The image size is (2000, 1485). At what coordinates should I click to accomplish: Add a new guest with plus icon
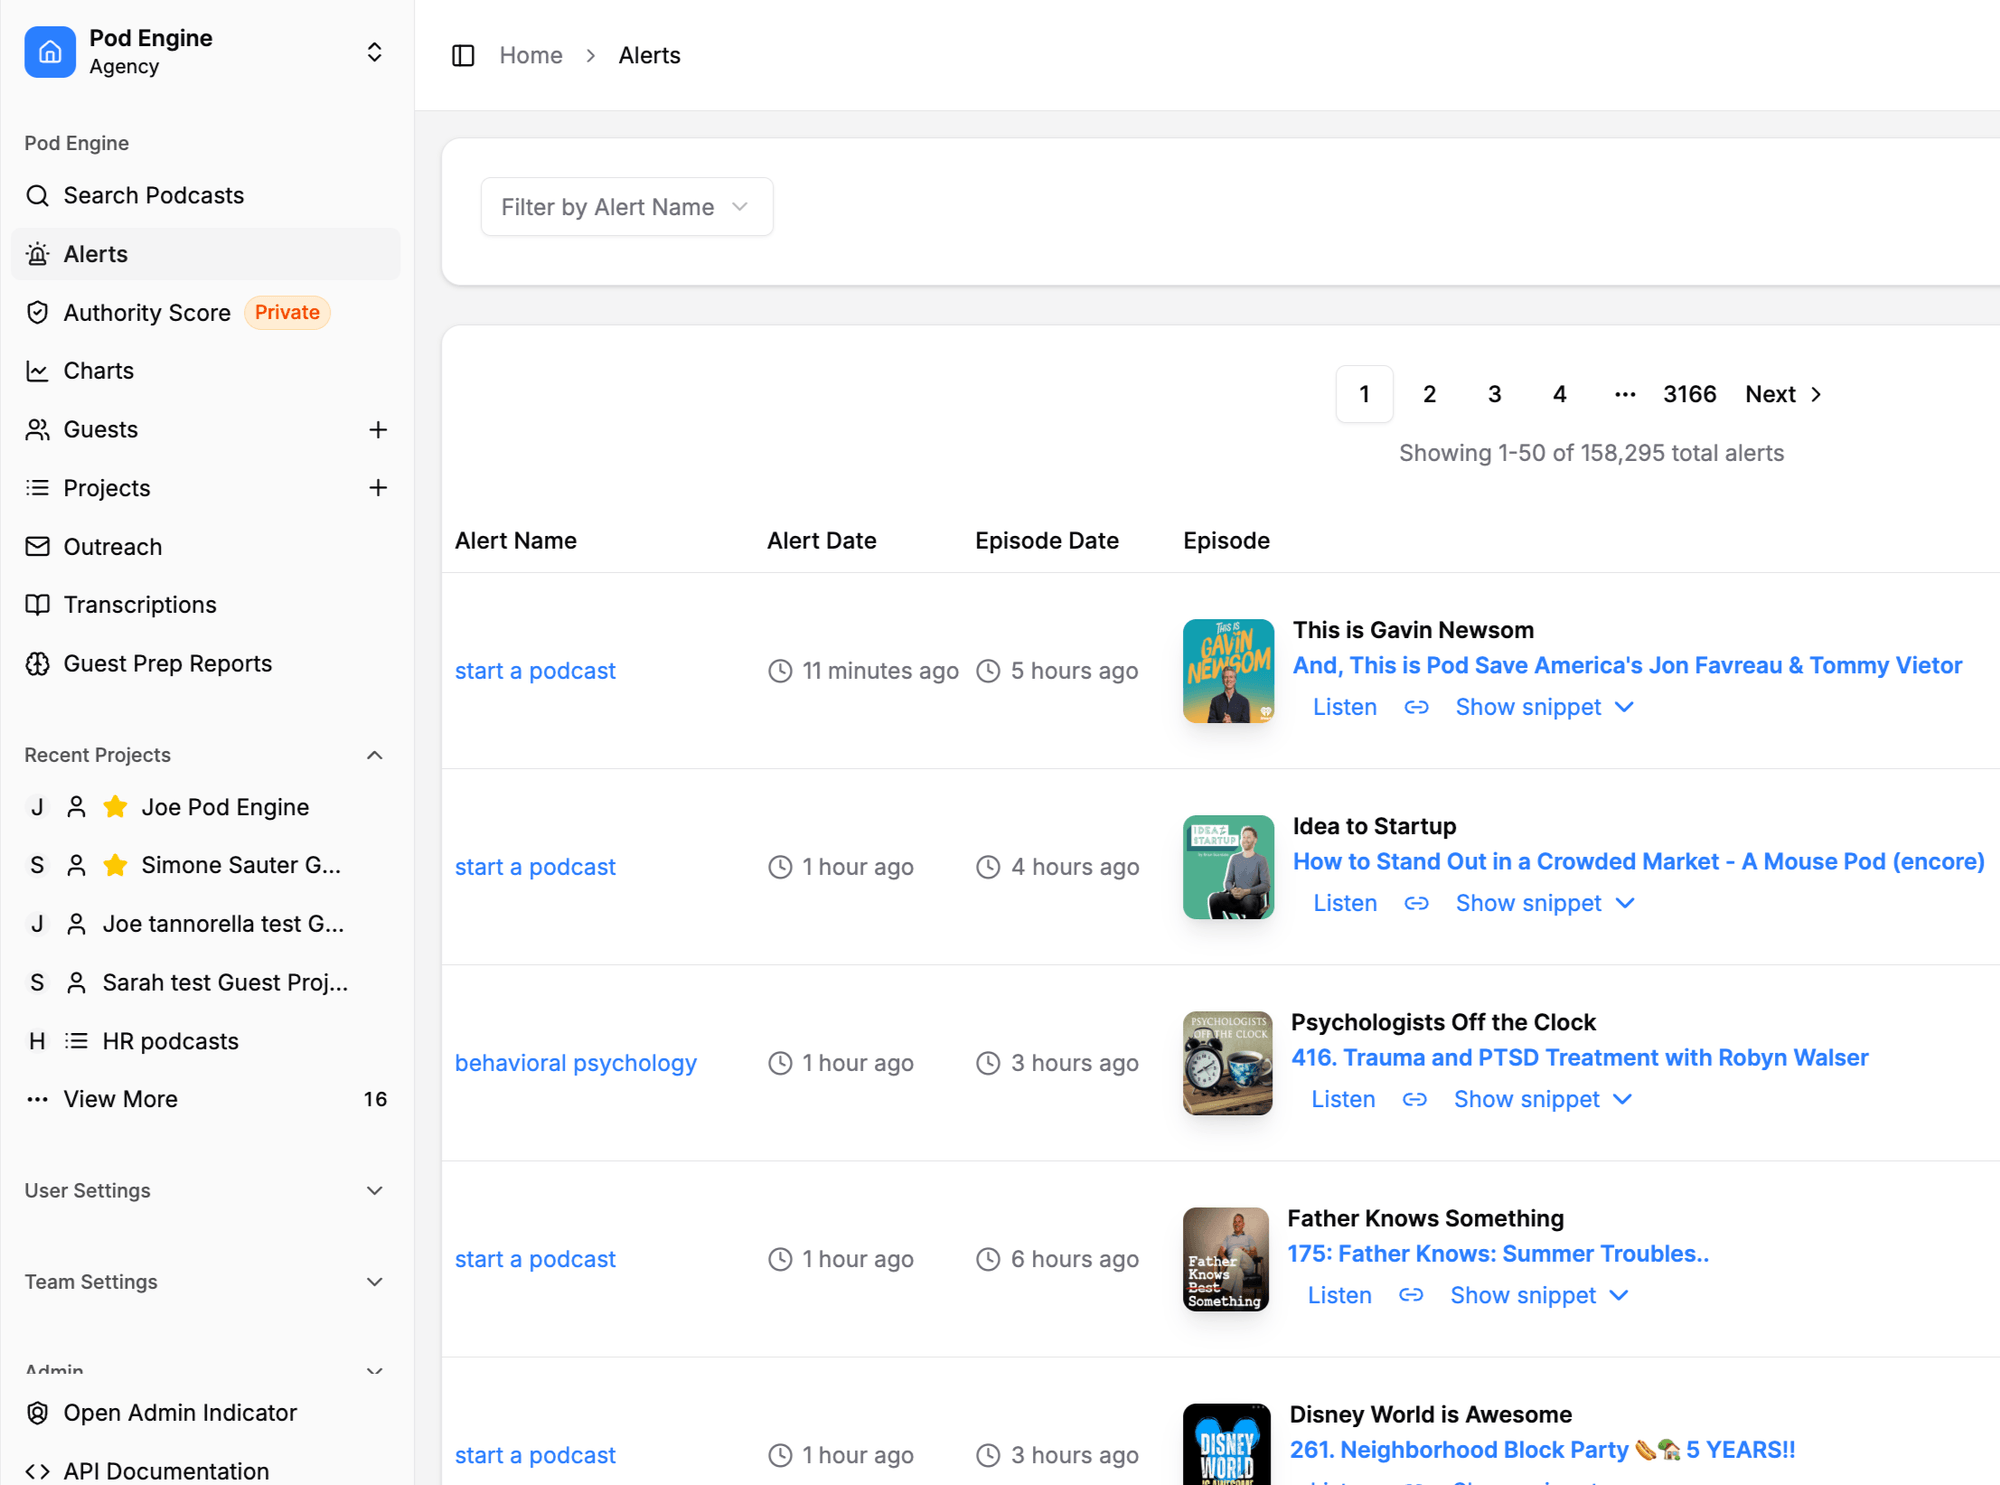tap(378, 429)
